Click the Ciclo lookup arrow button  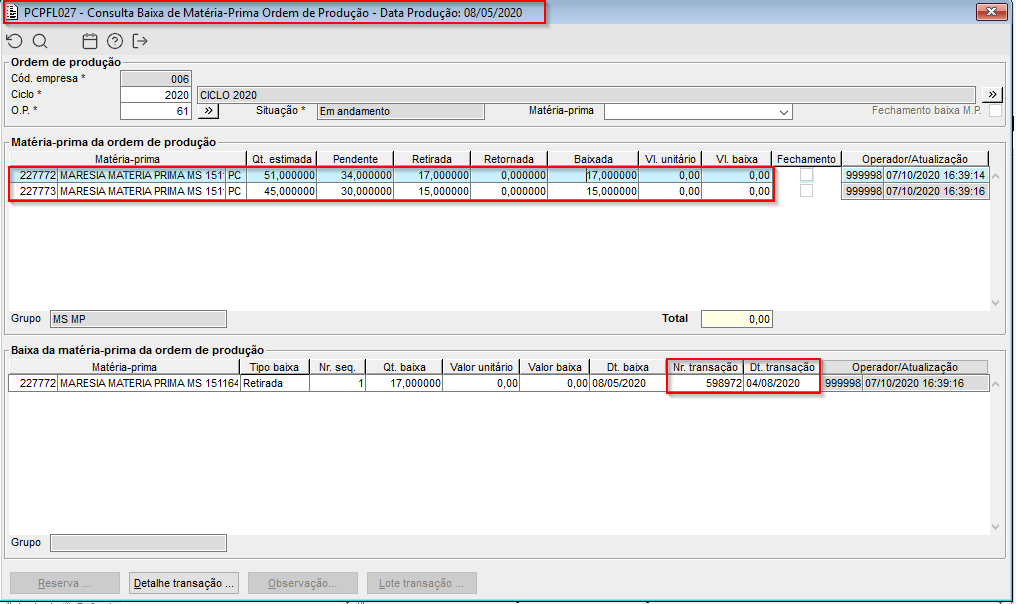[992, 95]
